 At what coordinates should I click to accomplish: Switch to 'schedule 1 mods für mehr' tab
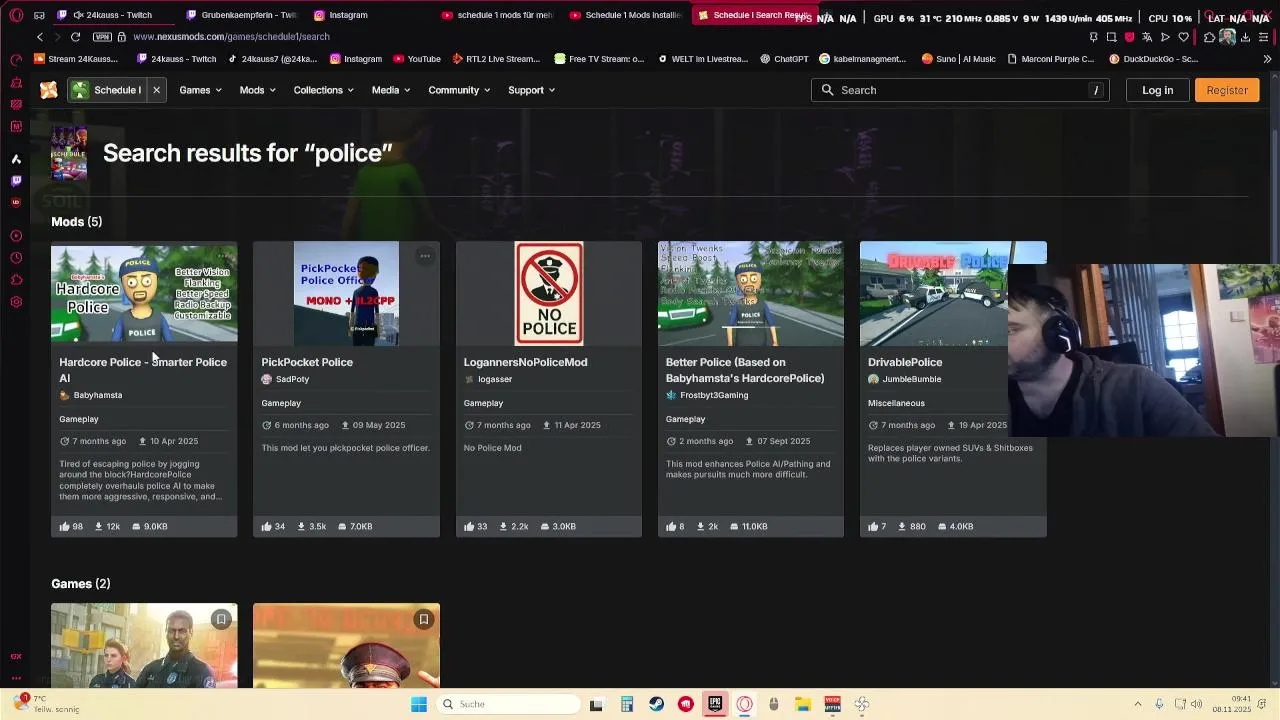pyautogui.click(x=498, y=15)
